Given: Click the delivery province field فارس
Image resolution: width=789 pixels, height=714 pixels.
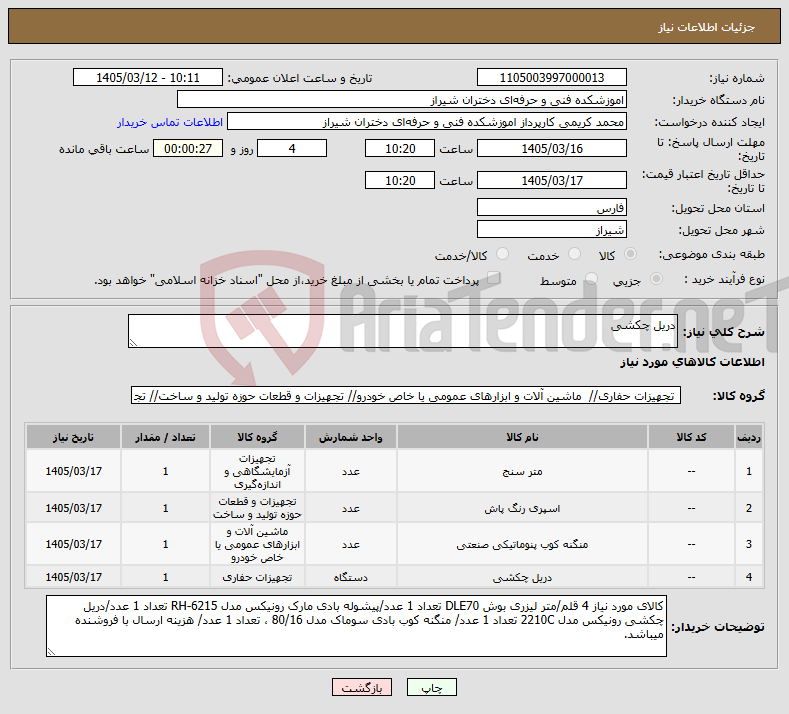Looking at the screenshot, I should (x=551, y=207).
